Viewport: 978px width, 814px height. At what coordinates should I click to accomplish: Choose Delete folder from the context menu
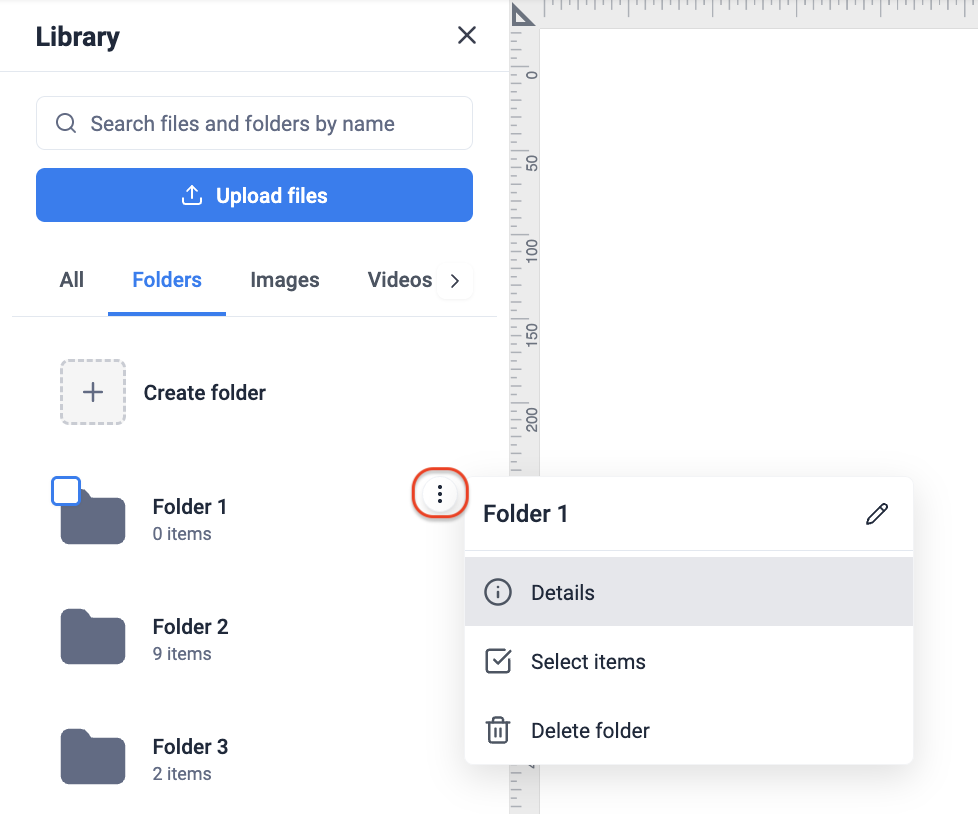pos(590,730)
